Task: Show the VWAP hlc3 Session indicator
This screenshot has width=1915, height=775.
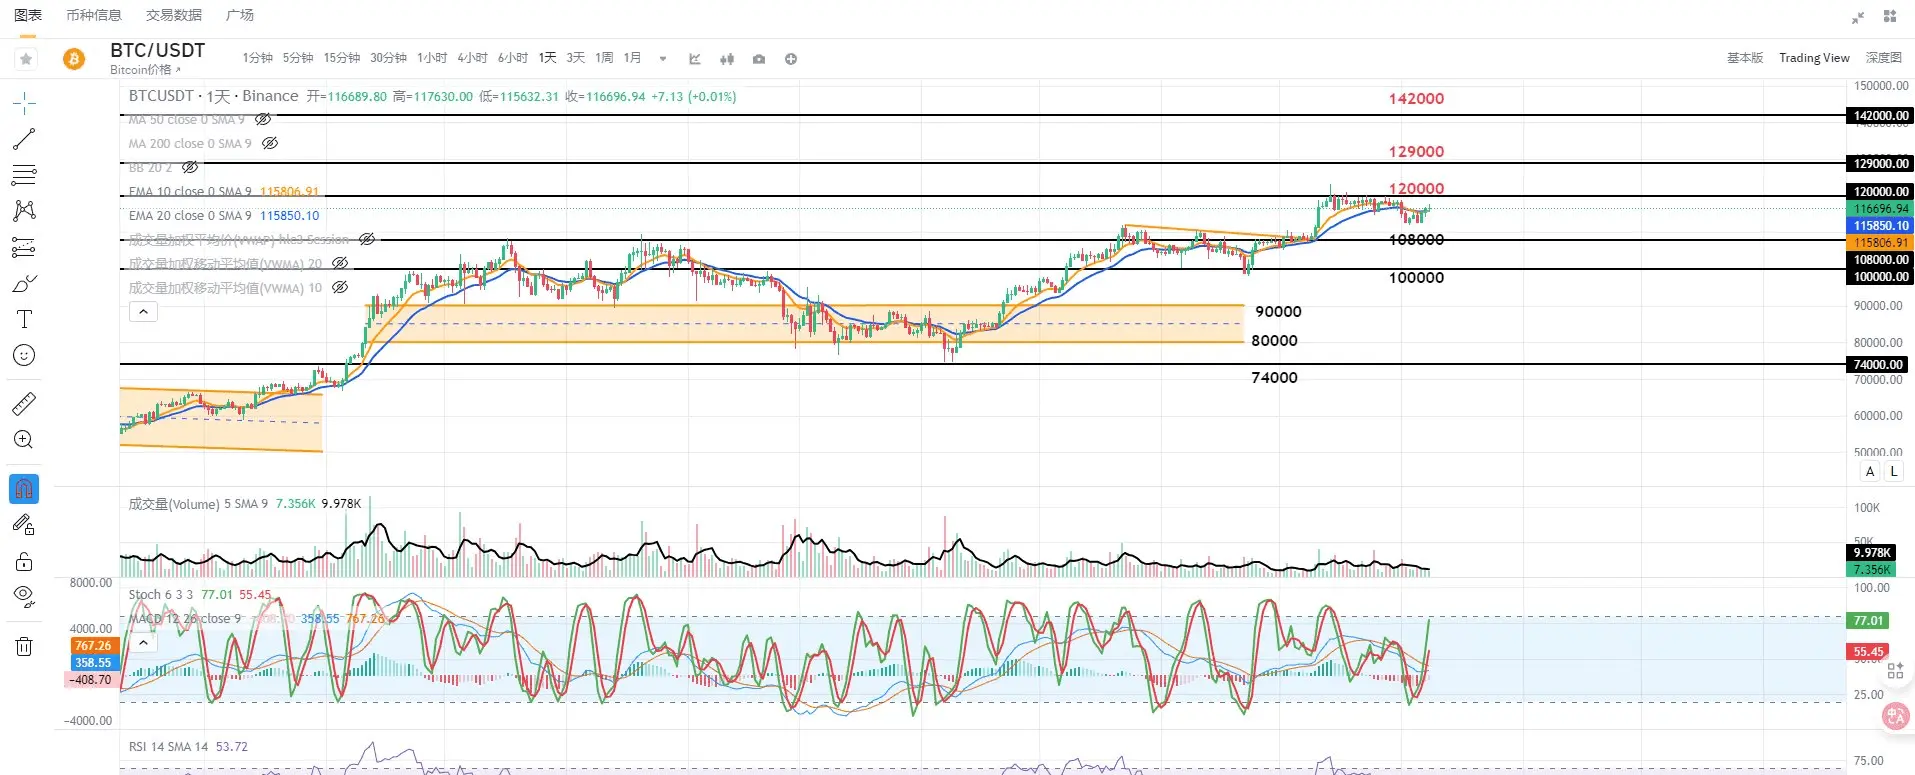Action: (367, 239)
